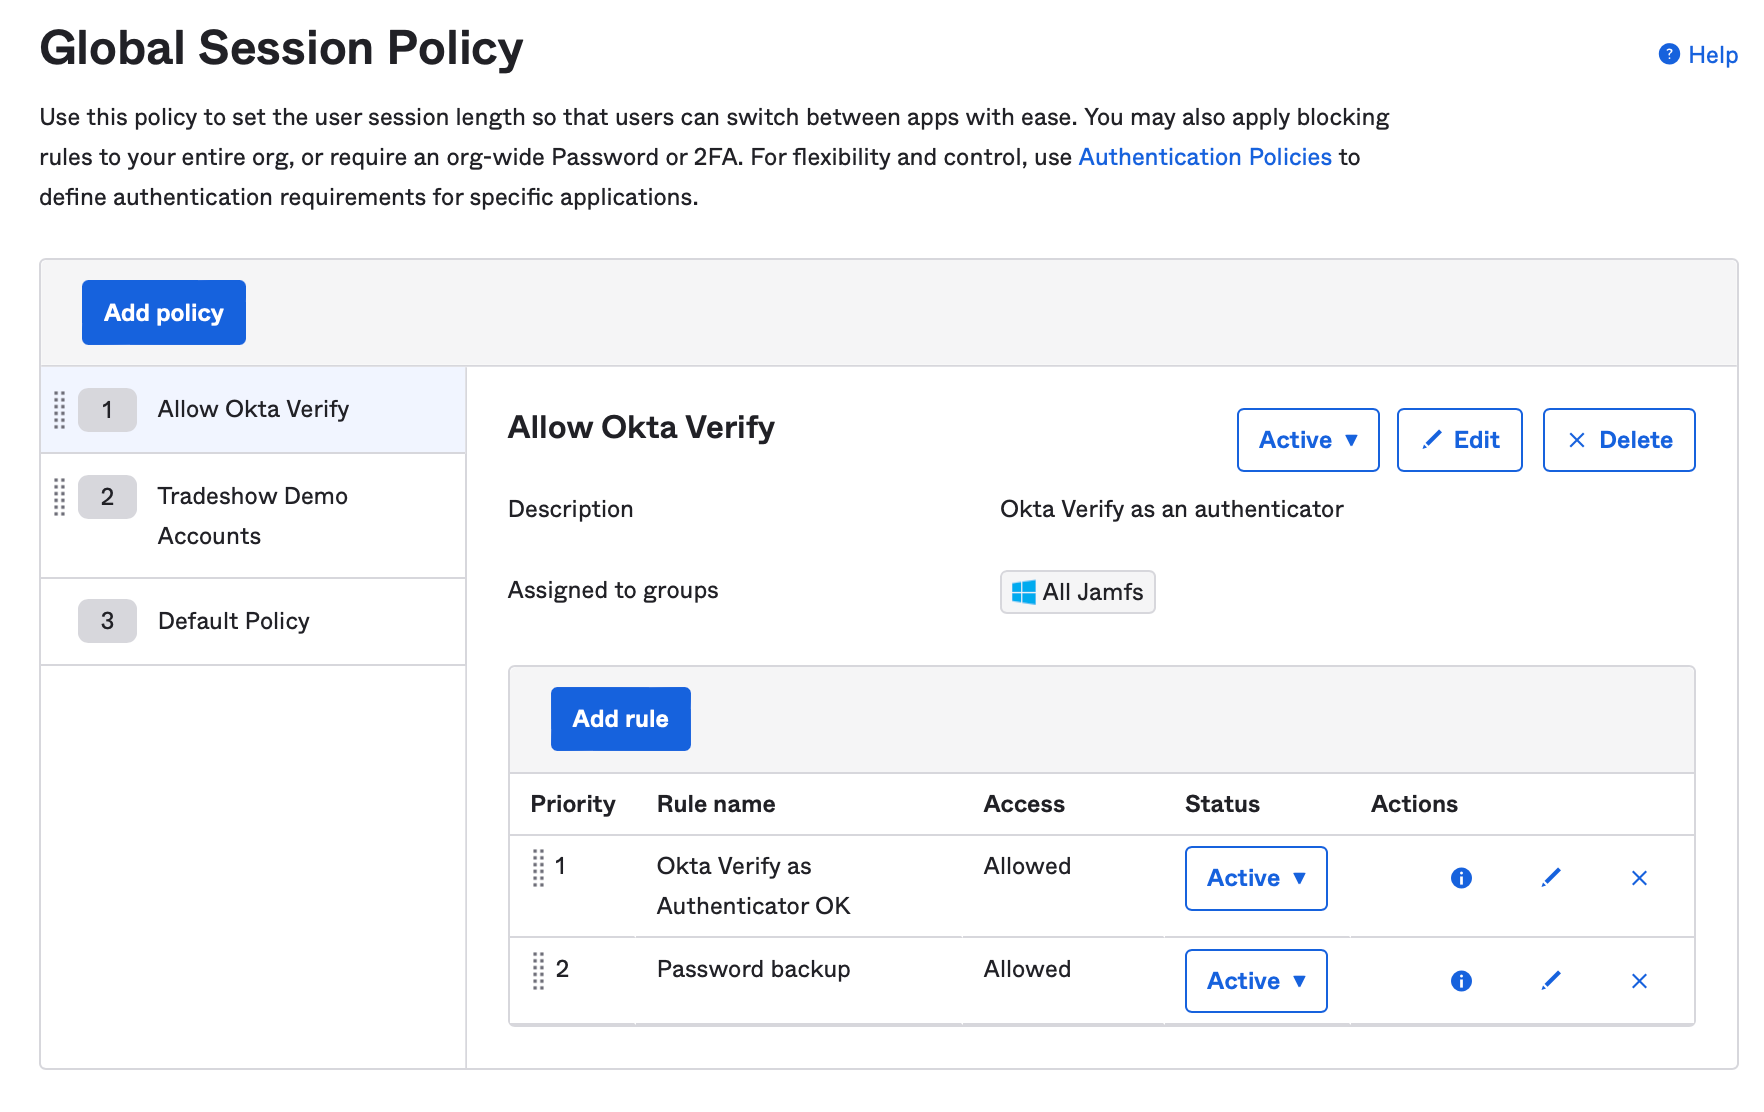This screenshot has width=1764, height=1112.
Task: Click the Status column header
Action: pyautogui.click(x=1222, y=804)
